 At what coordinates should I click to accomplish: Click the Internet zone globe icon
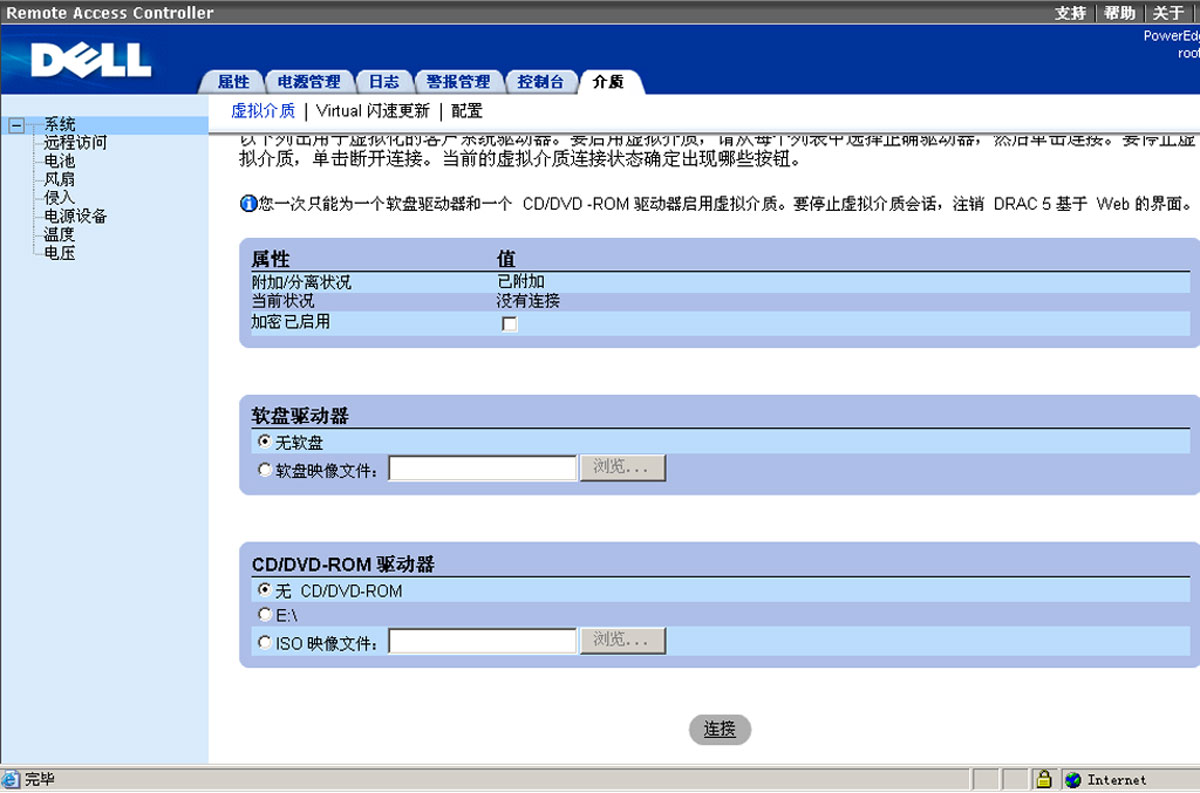pyautogui.click(x=1073, y=780)
